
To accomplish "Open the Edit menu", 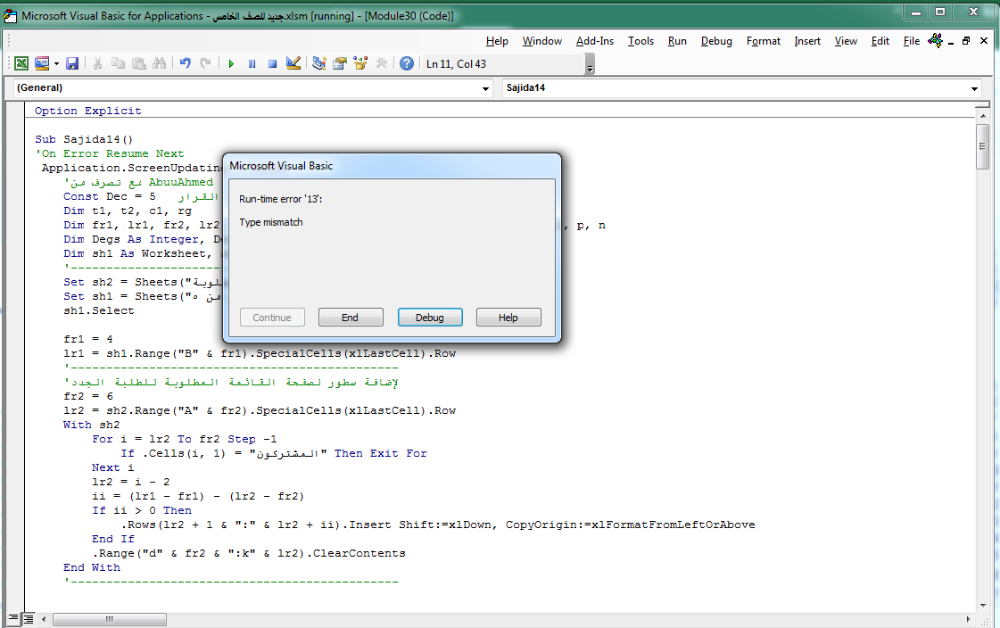I will (x=880, y=41).
